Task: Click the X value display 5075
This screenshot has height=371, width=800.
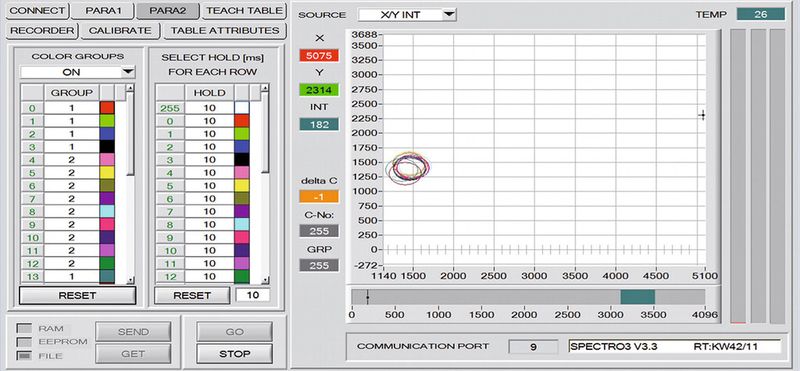Action: [319, 55]
